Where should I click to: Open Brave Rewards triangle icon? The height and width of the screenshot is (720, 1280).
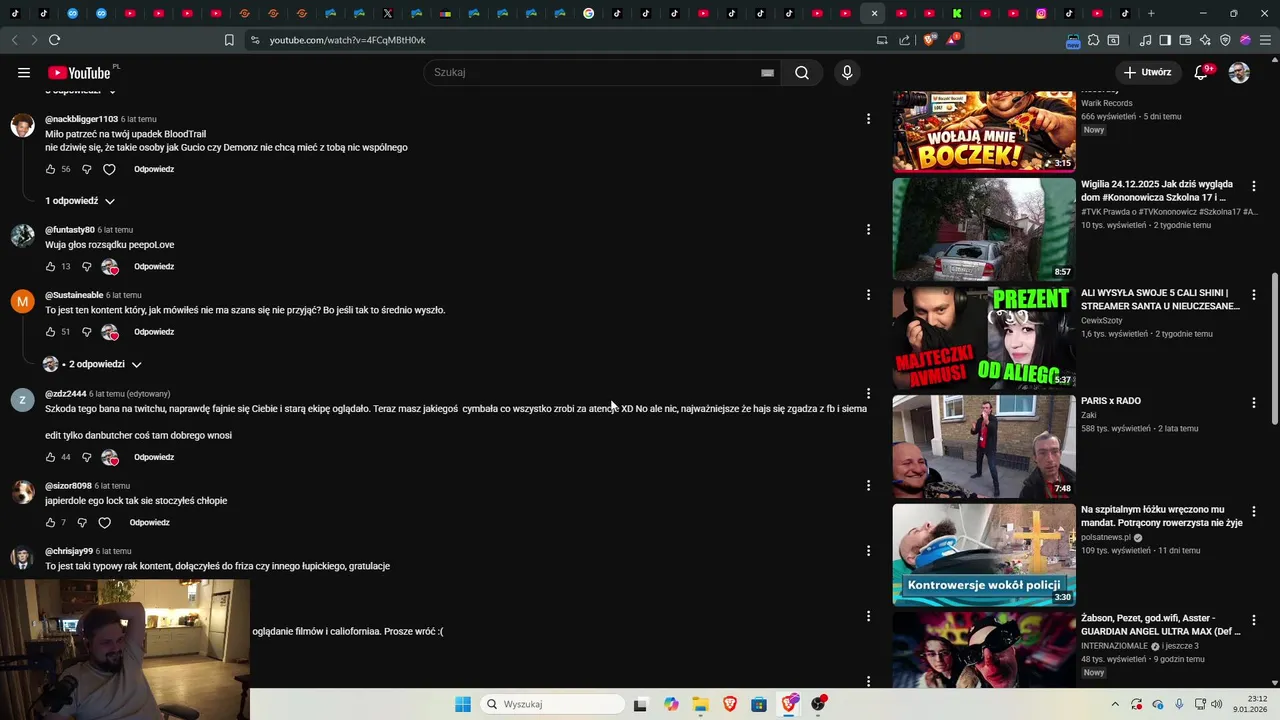coord(954,40)
